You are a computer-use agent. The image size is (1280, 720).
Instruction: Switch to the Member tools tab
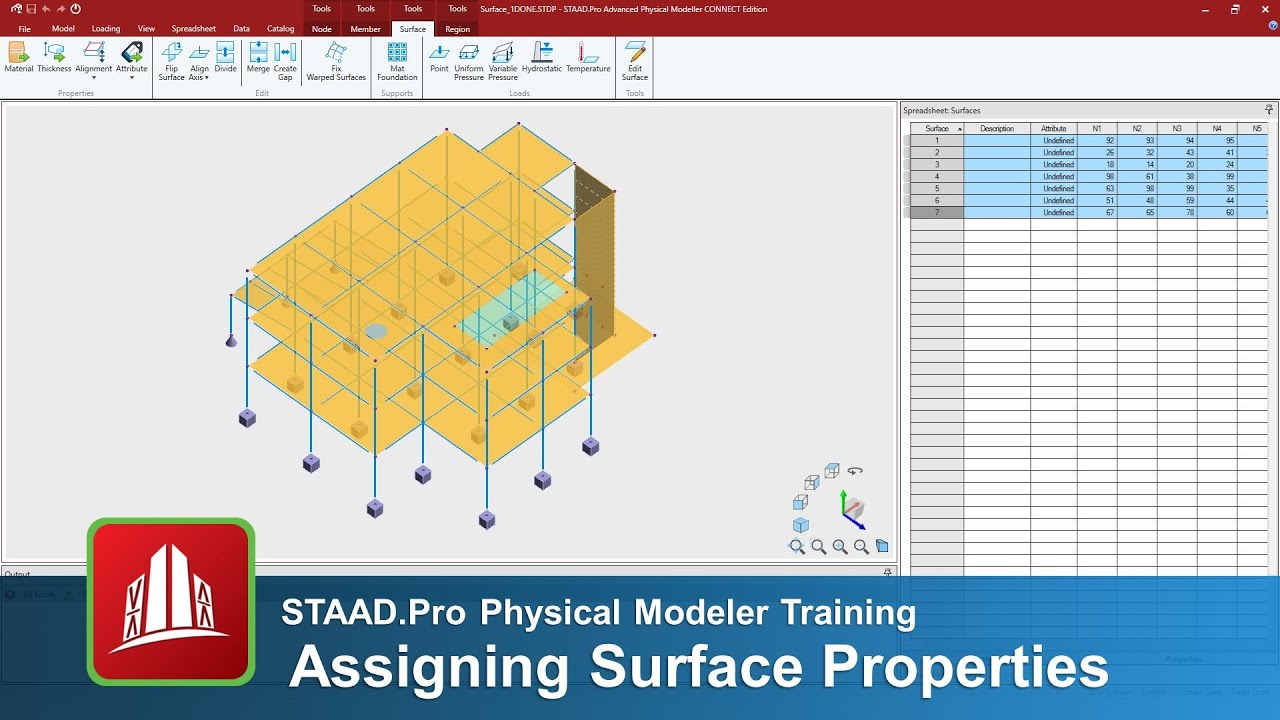click(365, 29)
